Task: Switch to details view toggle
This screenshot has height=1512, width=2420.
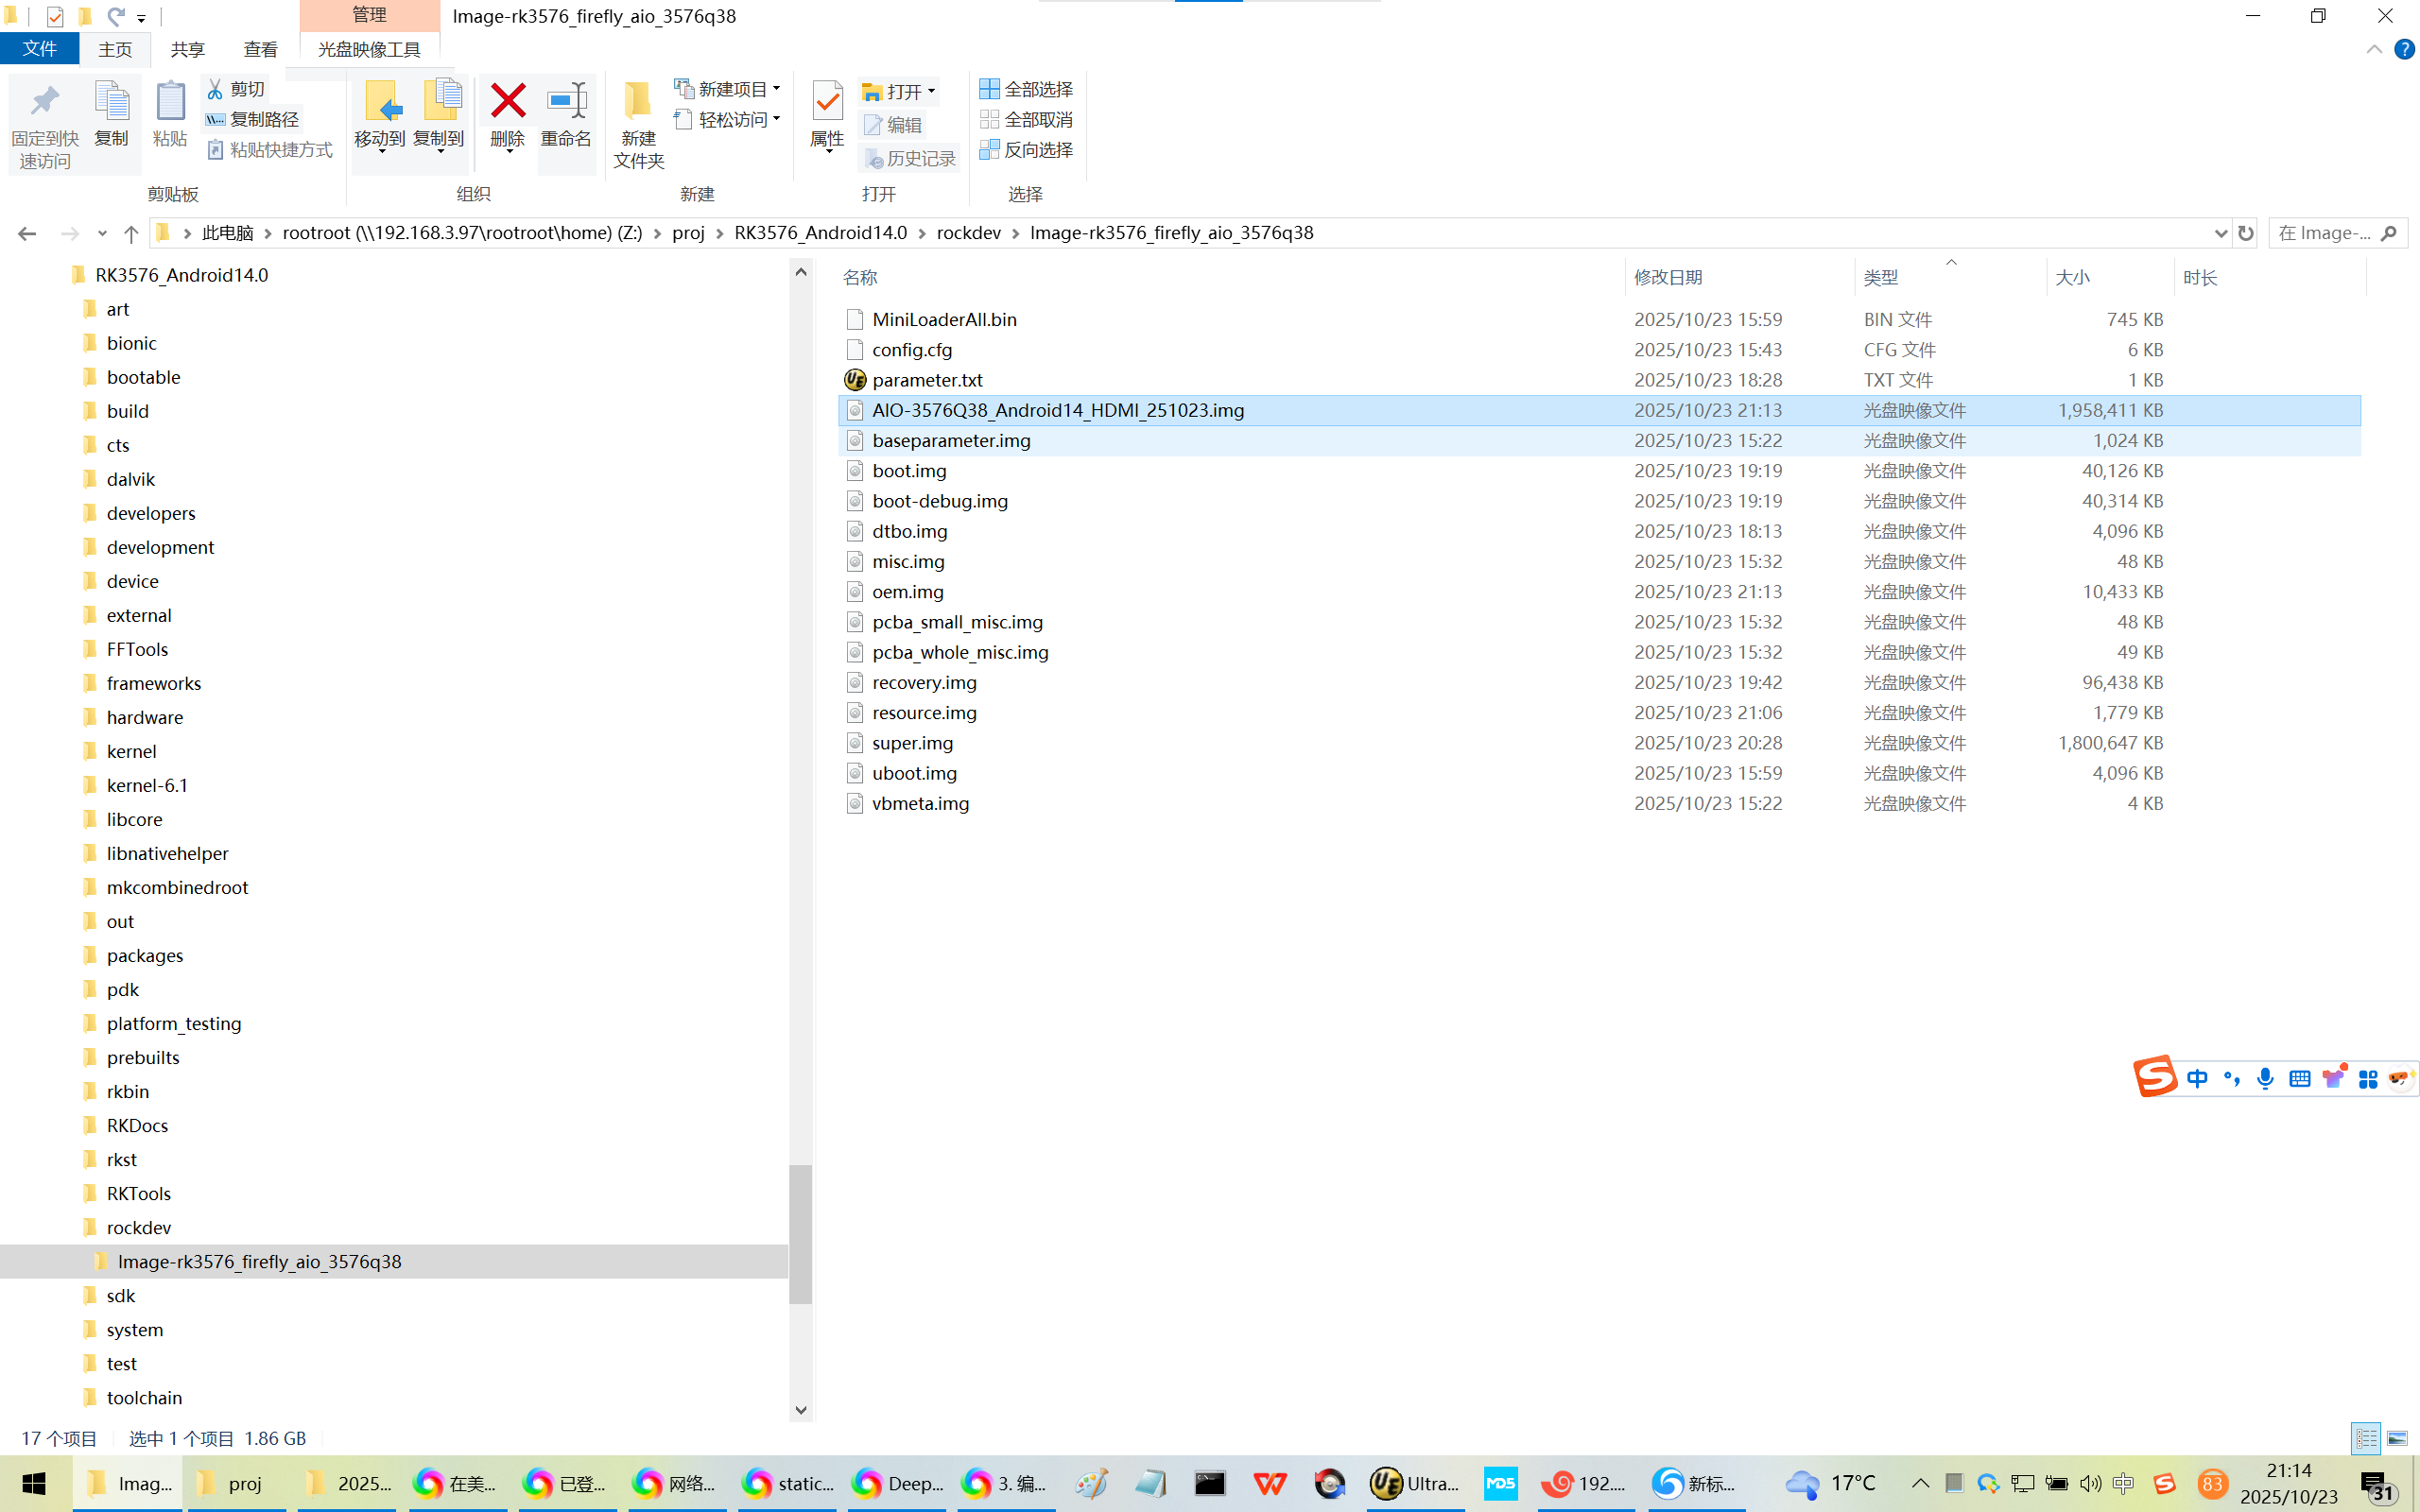Action: pyautogui.click(x=2366, y=1438)
